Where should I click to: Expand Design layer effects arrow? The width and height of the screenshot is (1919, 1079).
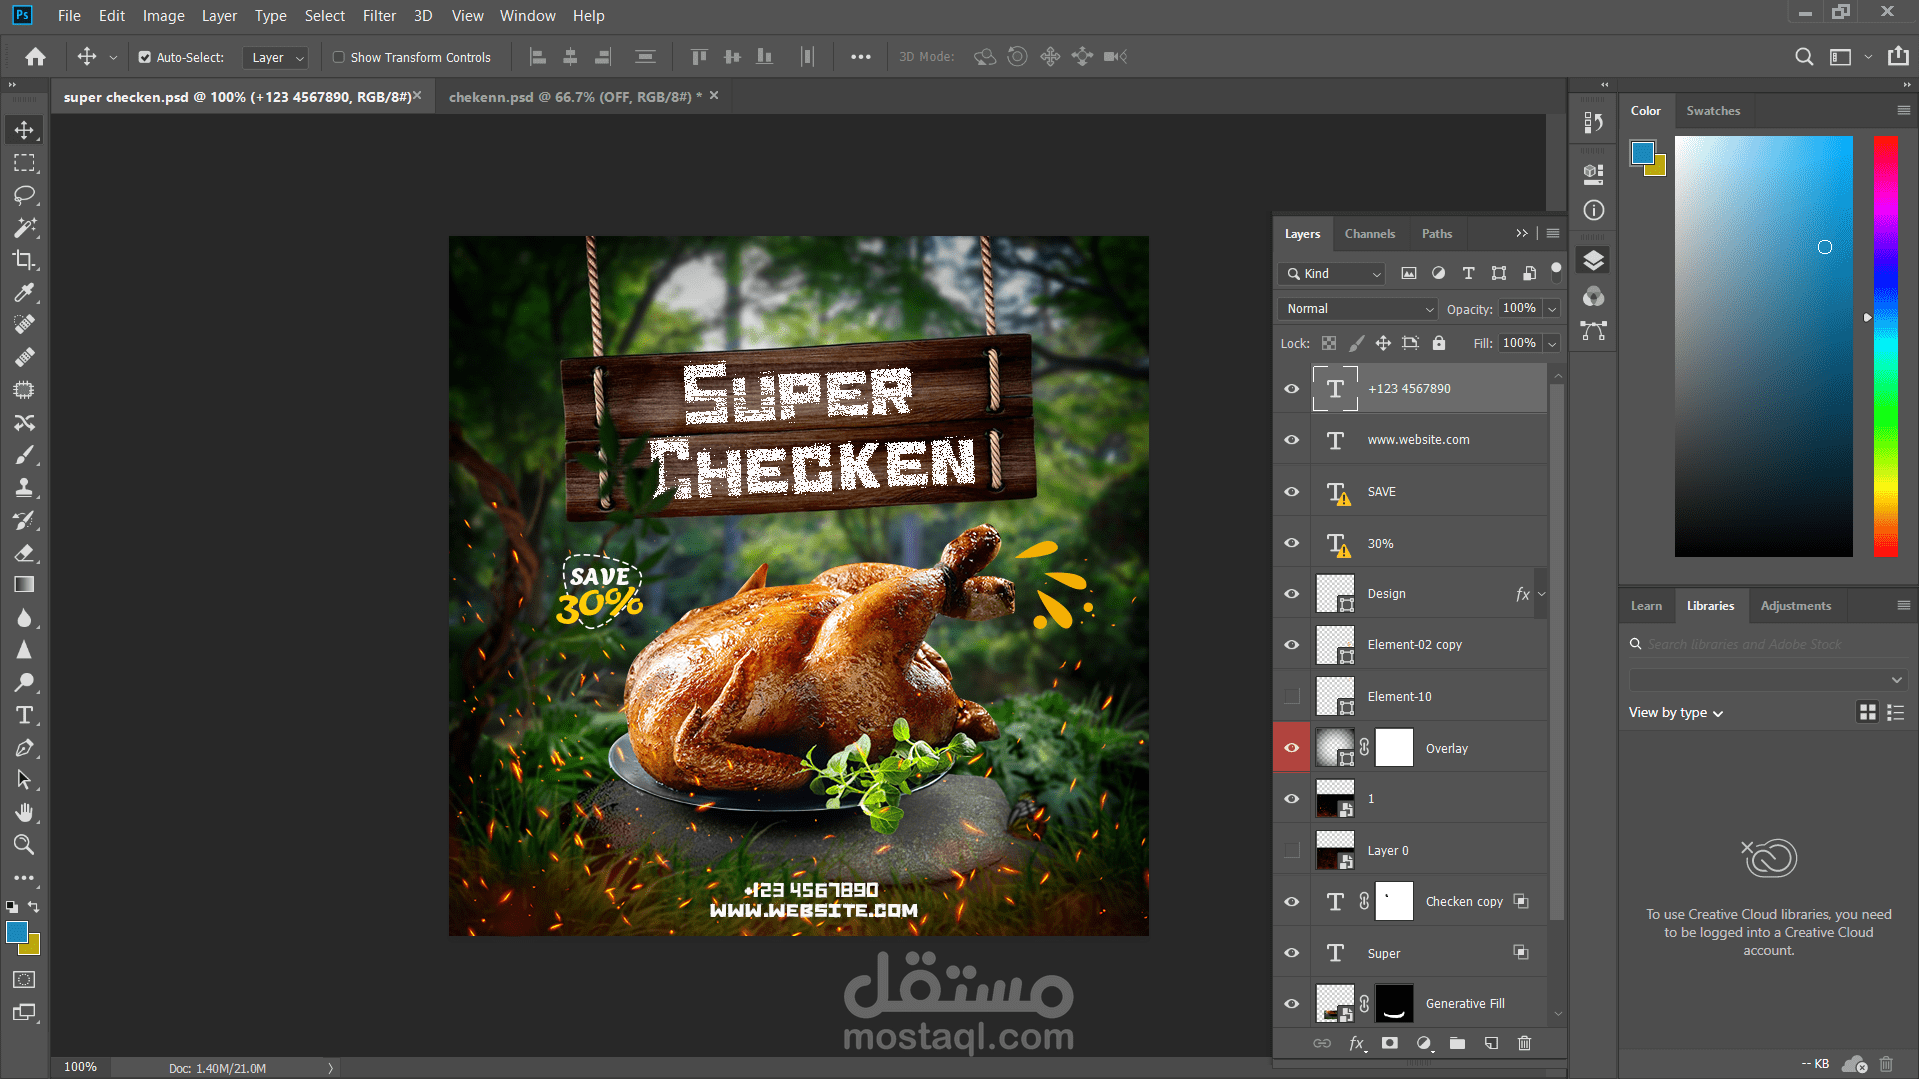coord(1541,594)
